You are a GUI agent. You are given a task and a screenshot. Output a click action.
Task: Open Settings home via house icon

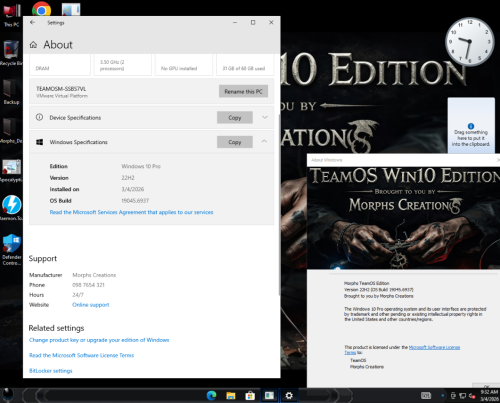tap(33, 45)
